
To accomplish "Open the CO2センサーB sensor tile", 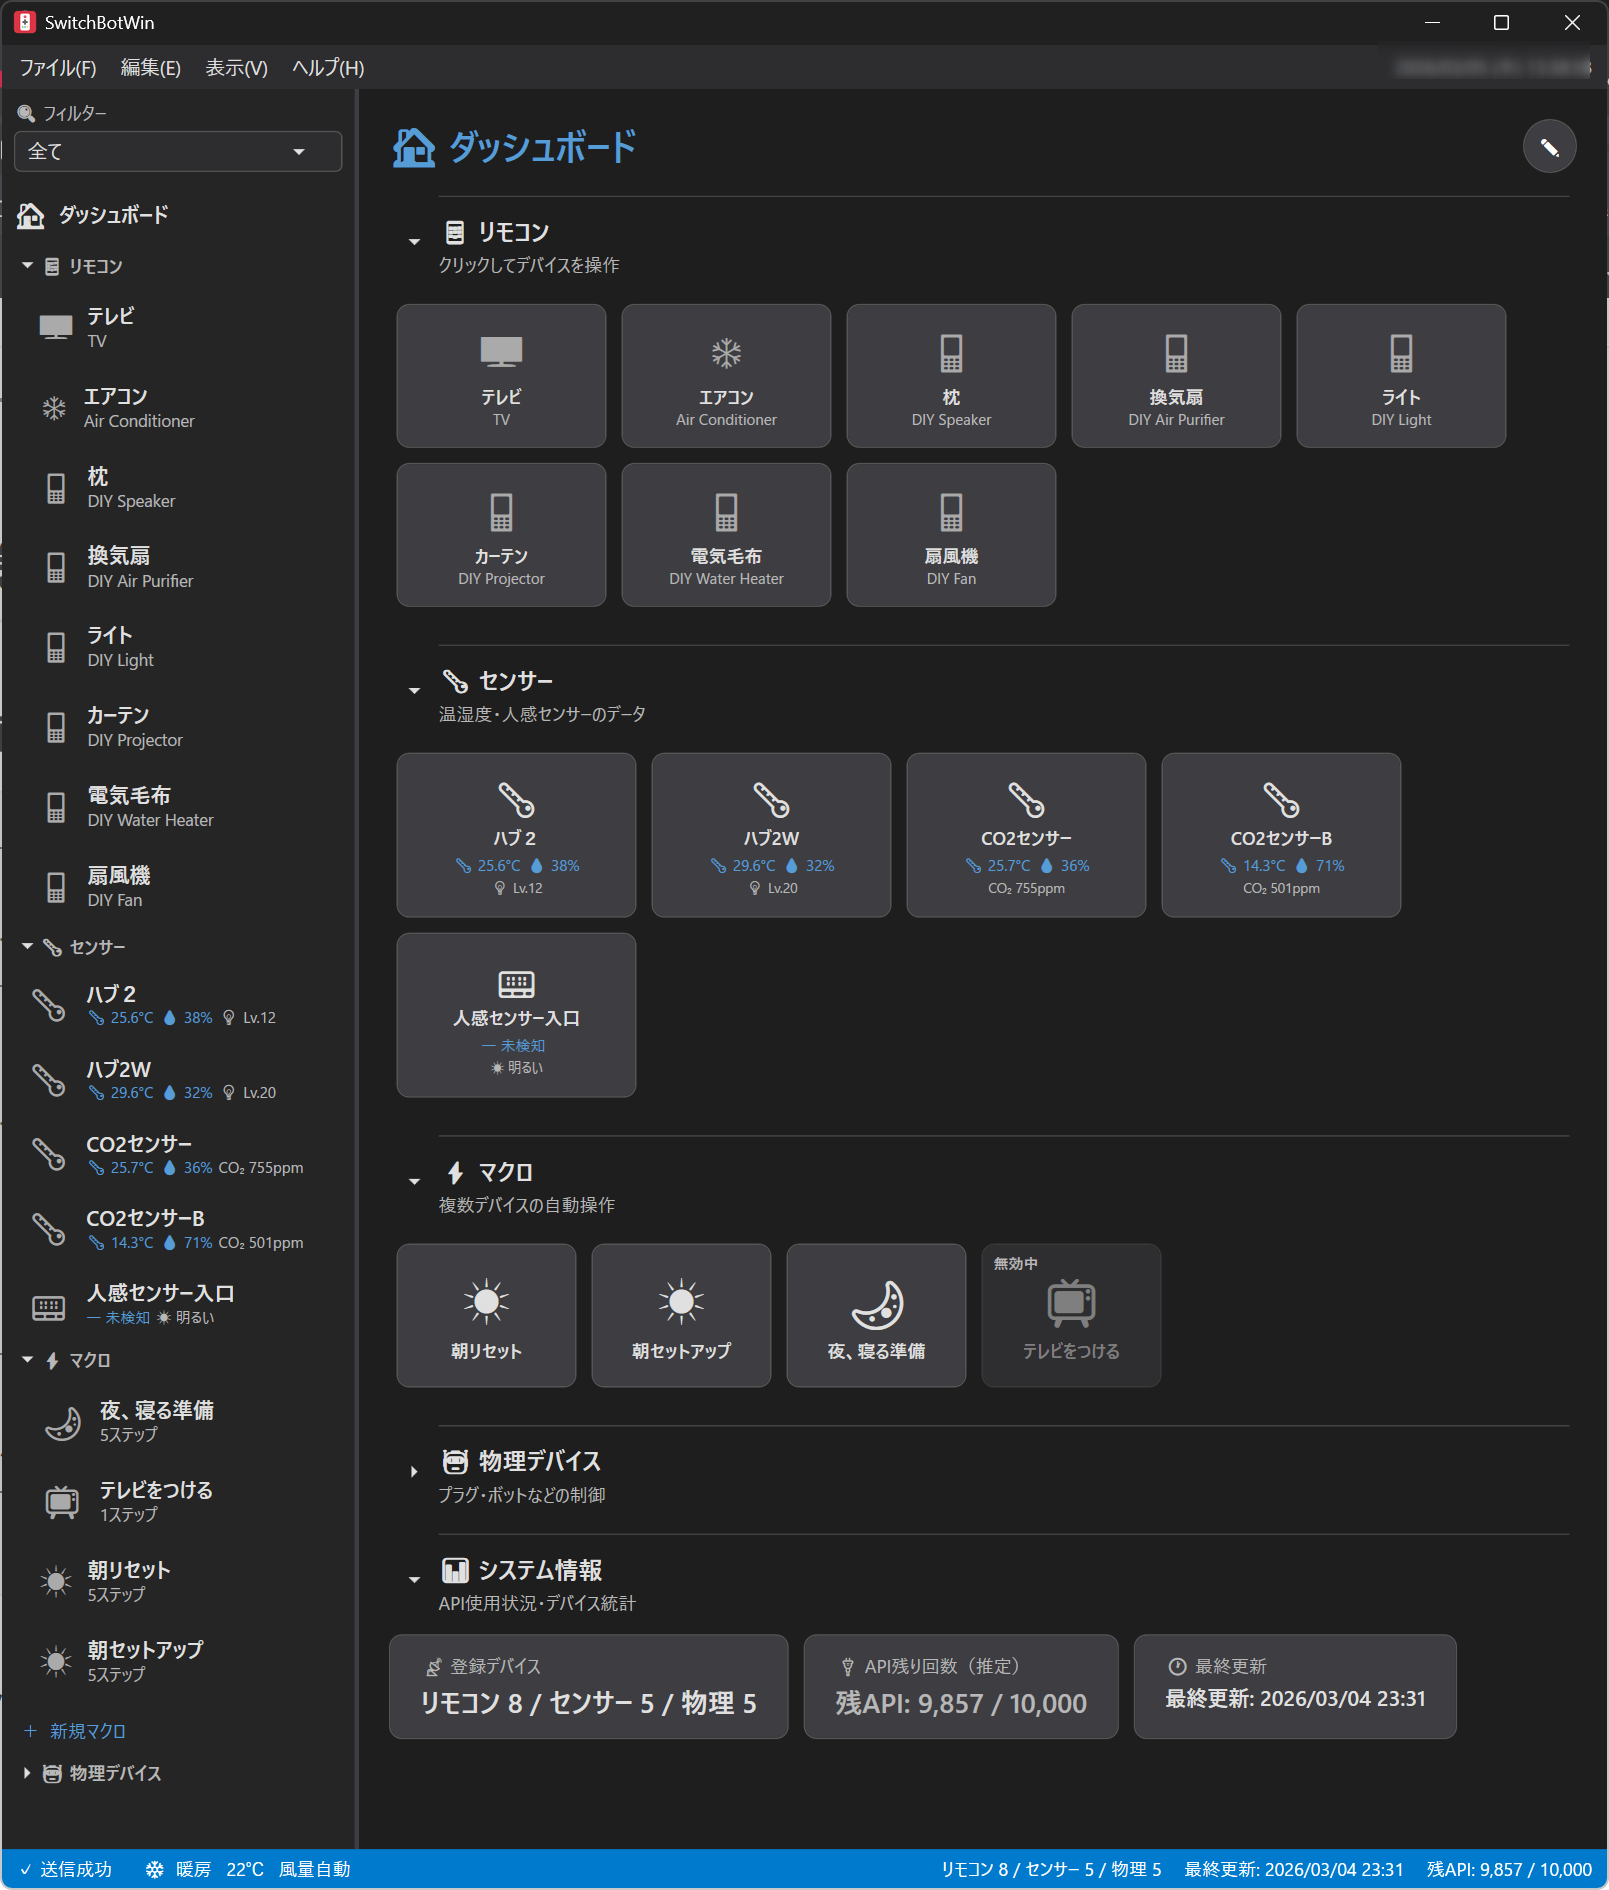I will pos(1281,835).
